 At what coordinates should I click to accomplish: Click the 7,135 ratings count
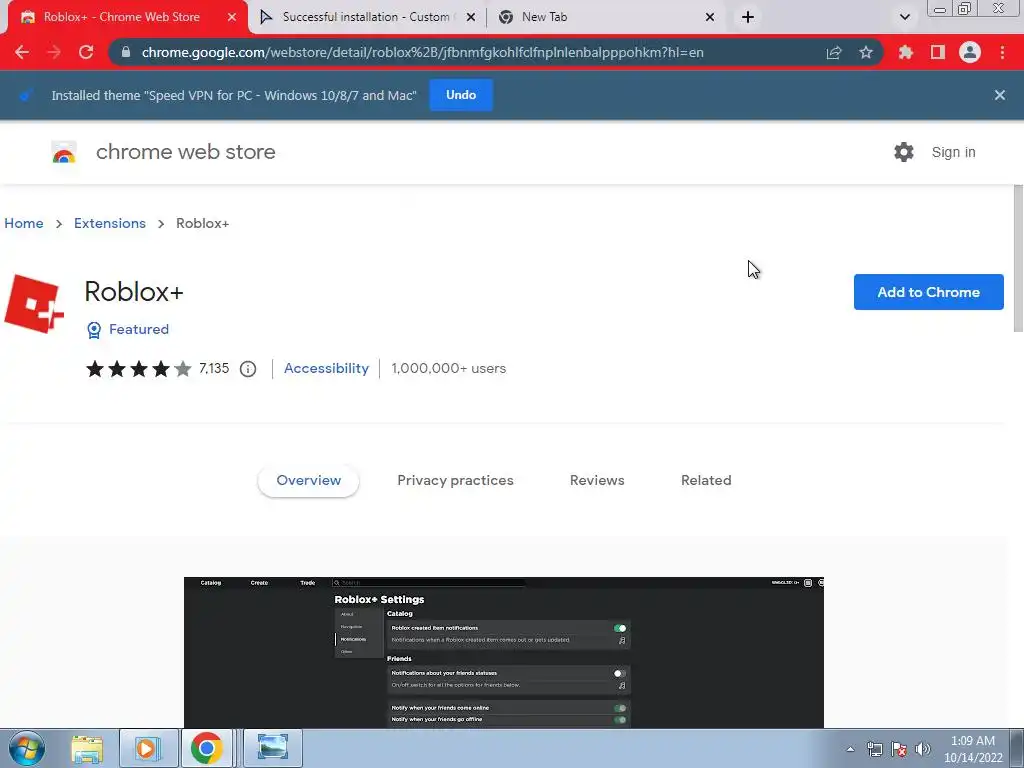(214, 368)
